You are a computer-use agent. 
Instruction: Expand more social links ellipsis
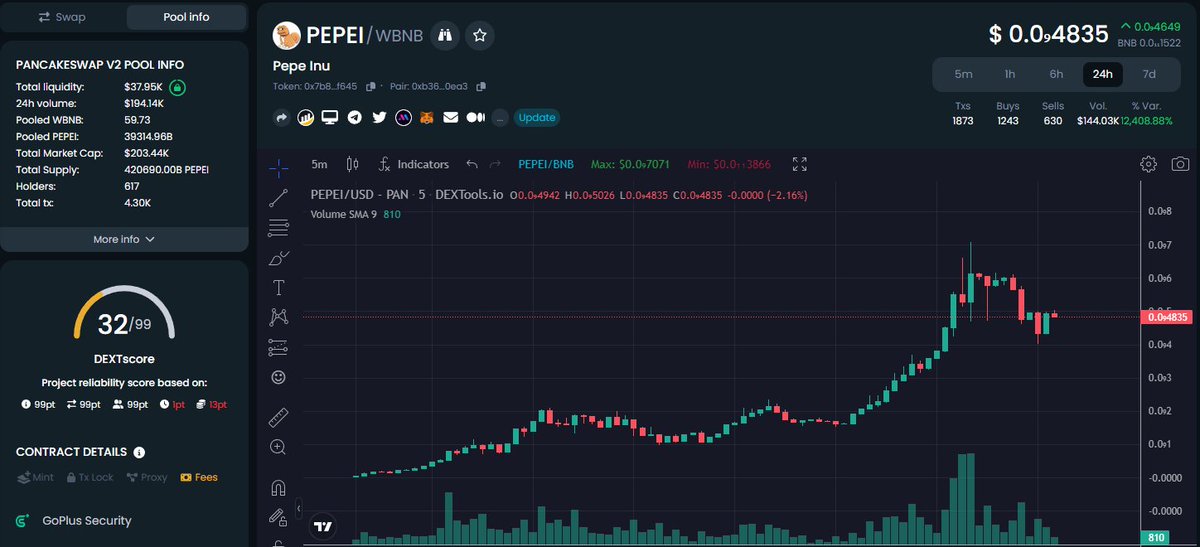[500, 118]
